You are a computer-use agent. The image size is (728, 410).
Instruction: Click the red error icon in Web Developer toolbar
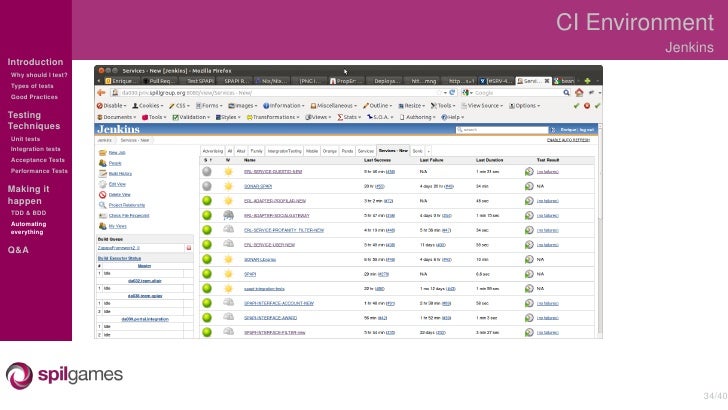(x=587, y=106)
